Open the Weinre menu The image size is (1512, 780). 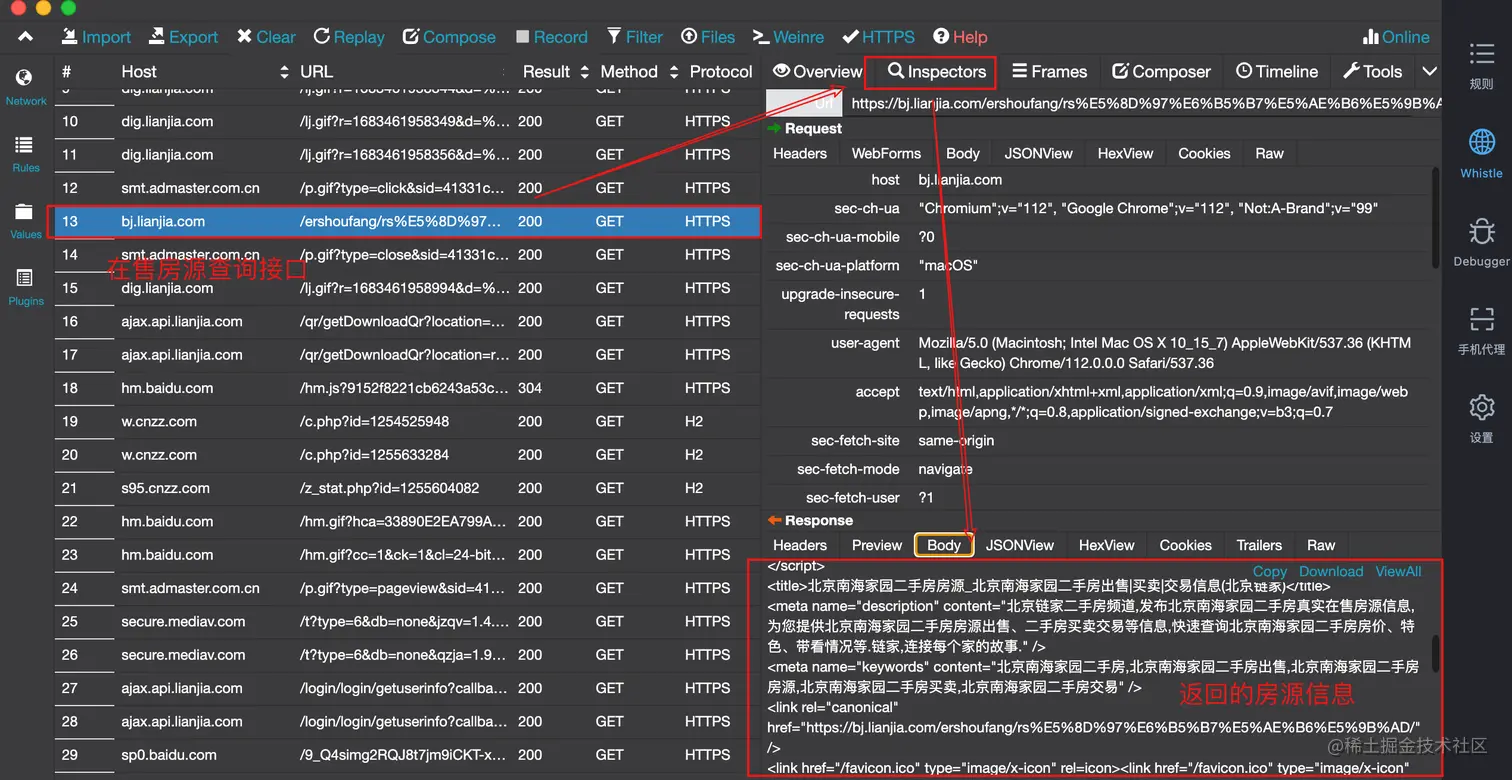[x=788, y=37]
